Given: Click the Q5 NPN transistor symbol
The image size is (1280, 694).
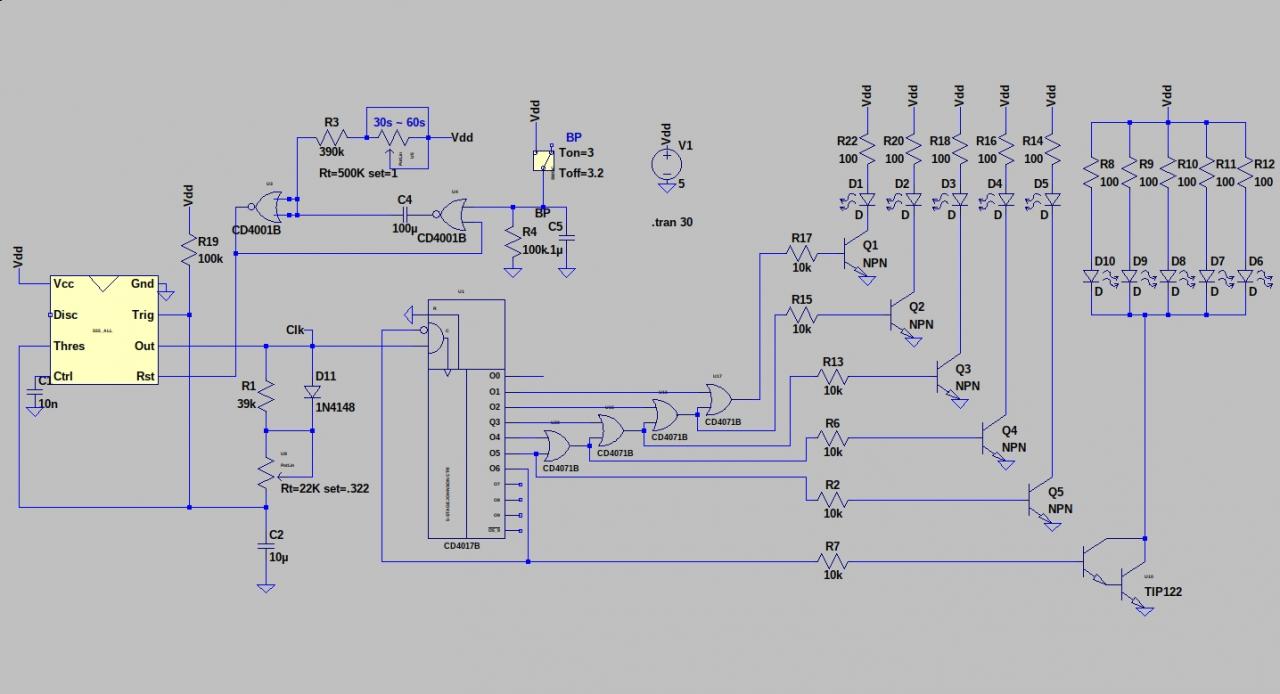Looking at the screenshot, I should 1040,500.
